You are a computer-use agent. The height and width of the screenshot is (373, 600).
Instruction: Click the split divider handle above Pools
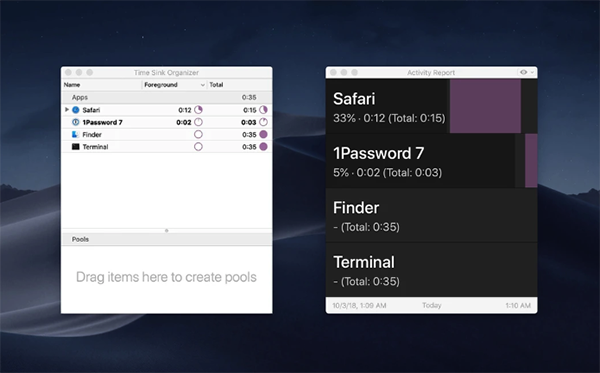(x=166, y=231)
